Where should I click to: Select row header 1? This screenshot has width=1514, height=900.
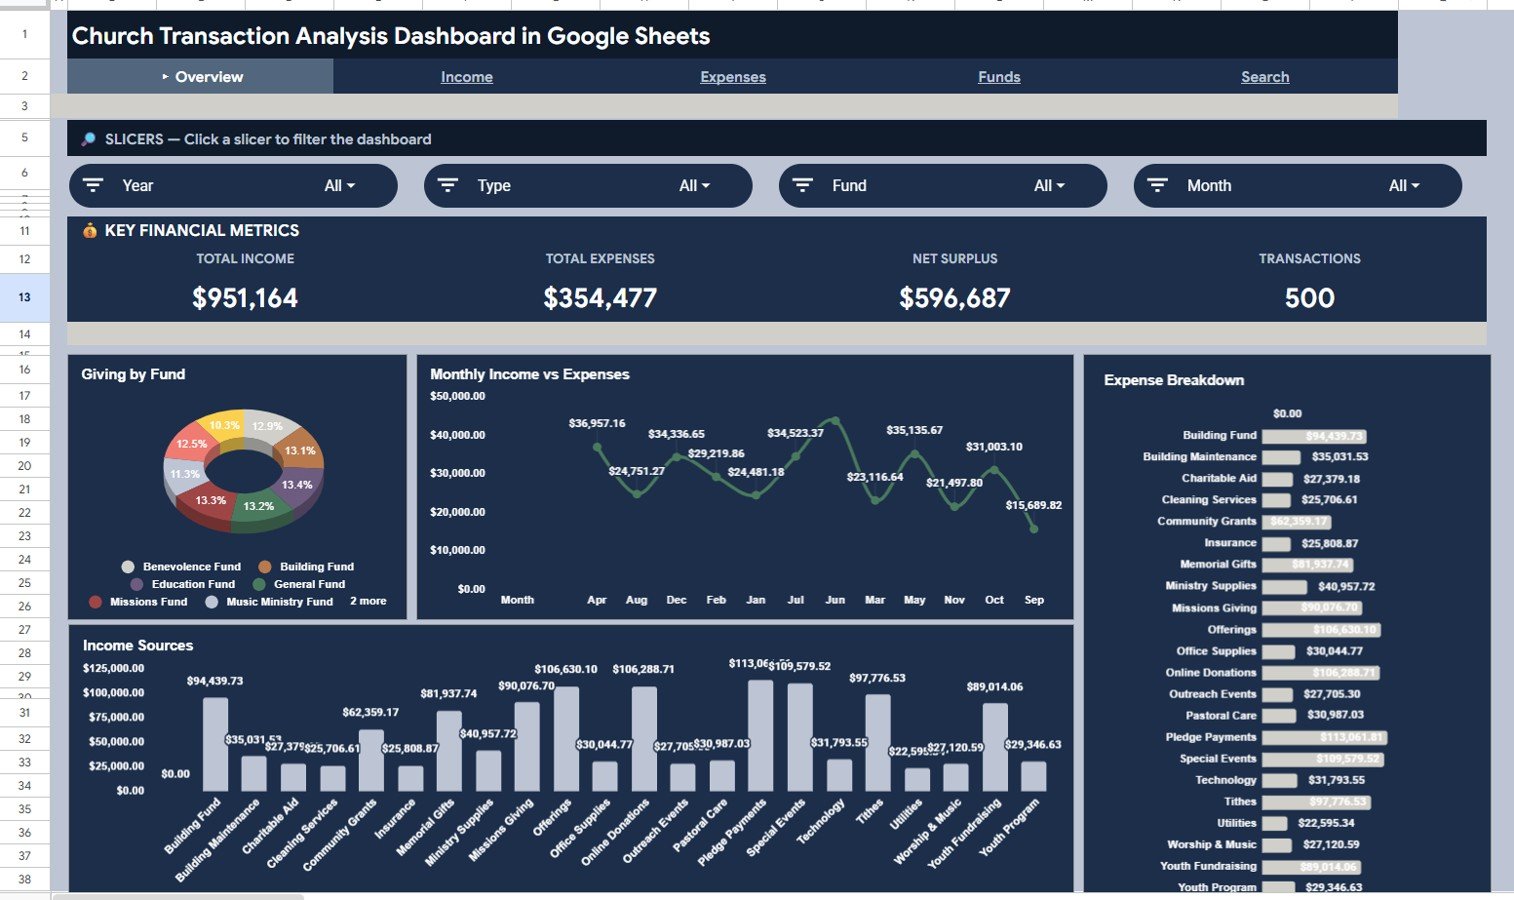point(24,35)
